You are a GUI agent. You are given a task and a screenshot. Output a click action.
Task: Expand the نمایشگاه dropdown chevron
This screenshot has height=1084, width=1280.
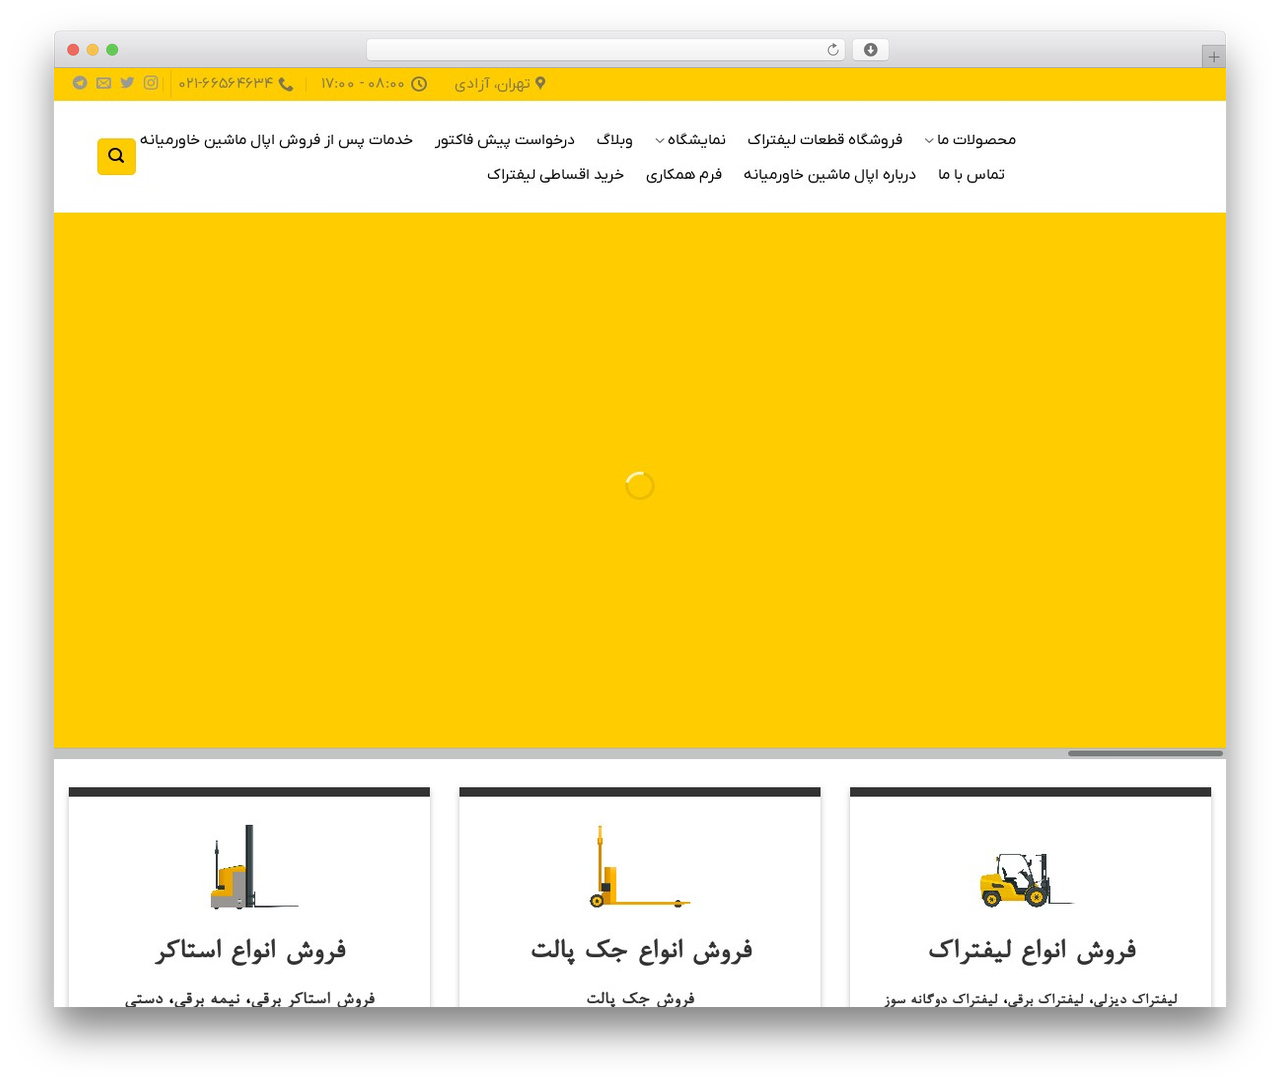point(660,141)
